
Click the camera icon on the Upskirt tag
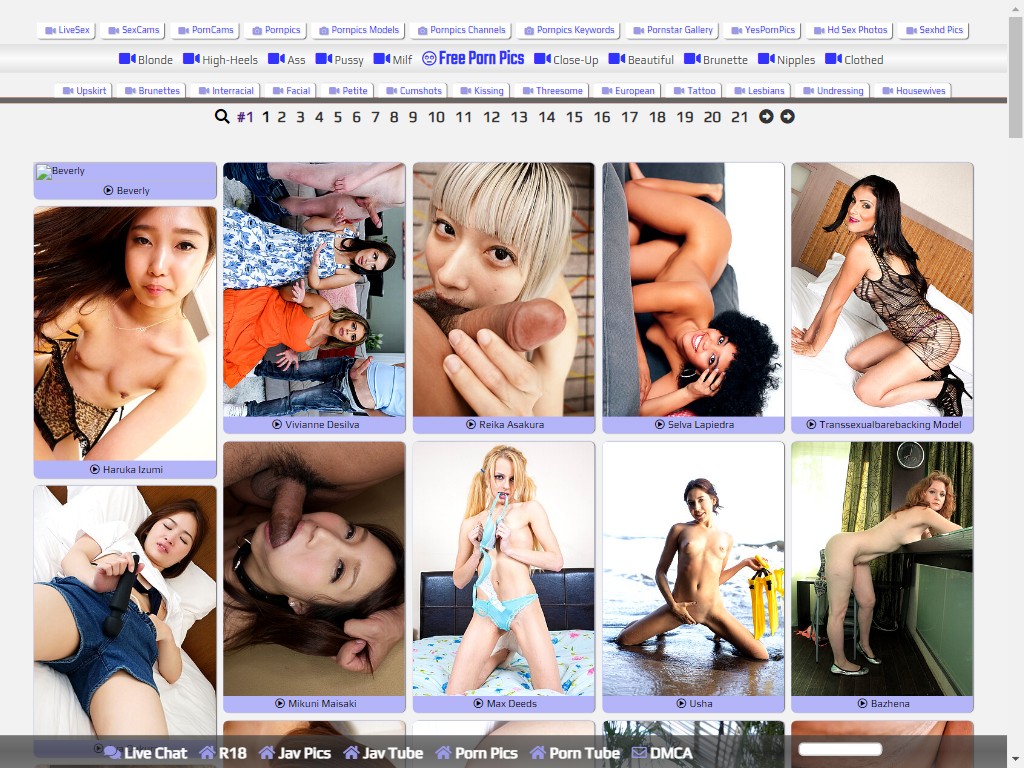68,91
